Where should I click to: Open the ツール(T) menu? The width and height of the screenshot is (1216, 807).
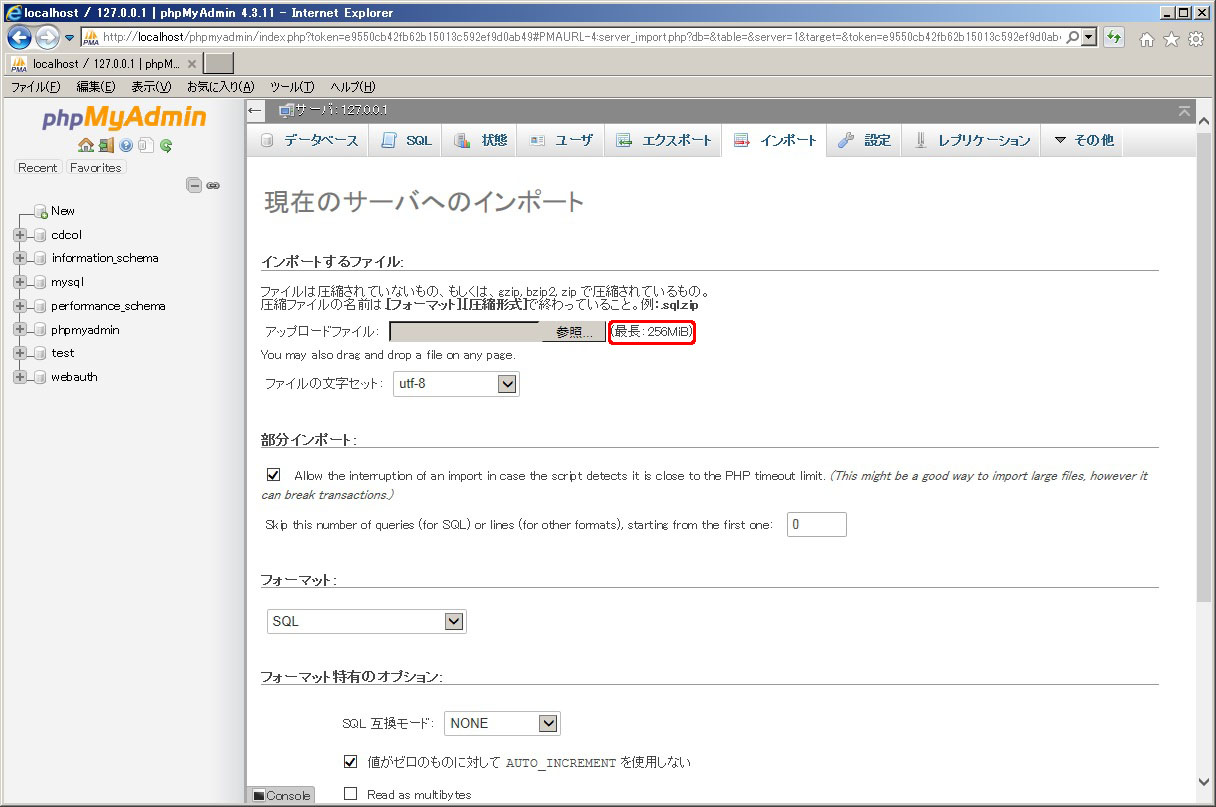click(292, 87)
